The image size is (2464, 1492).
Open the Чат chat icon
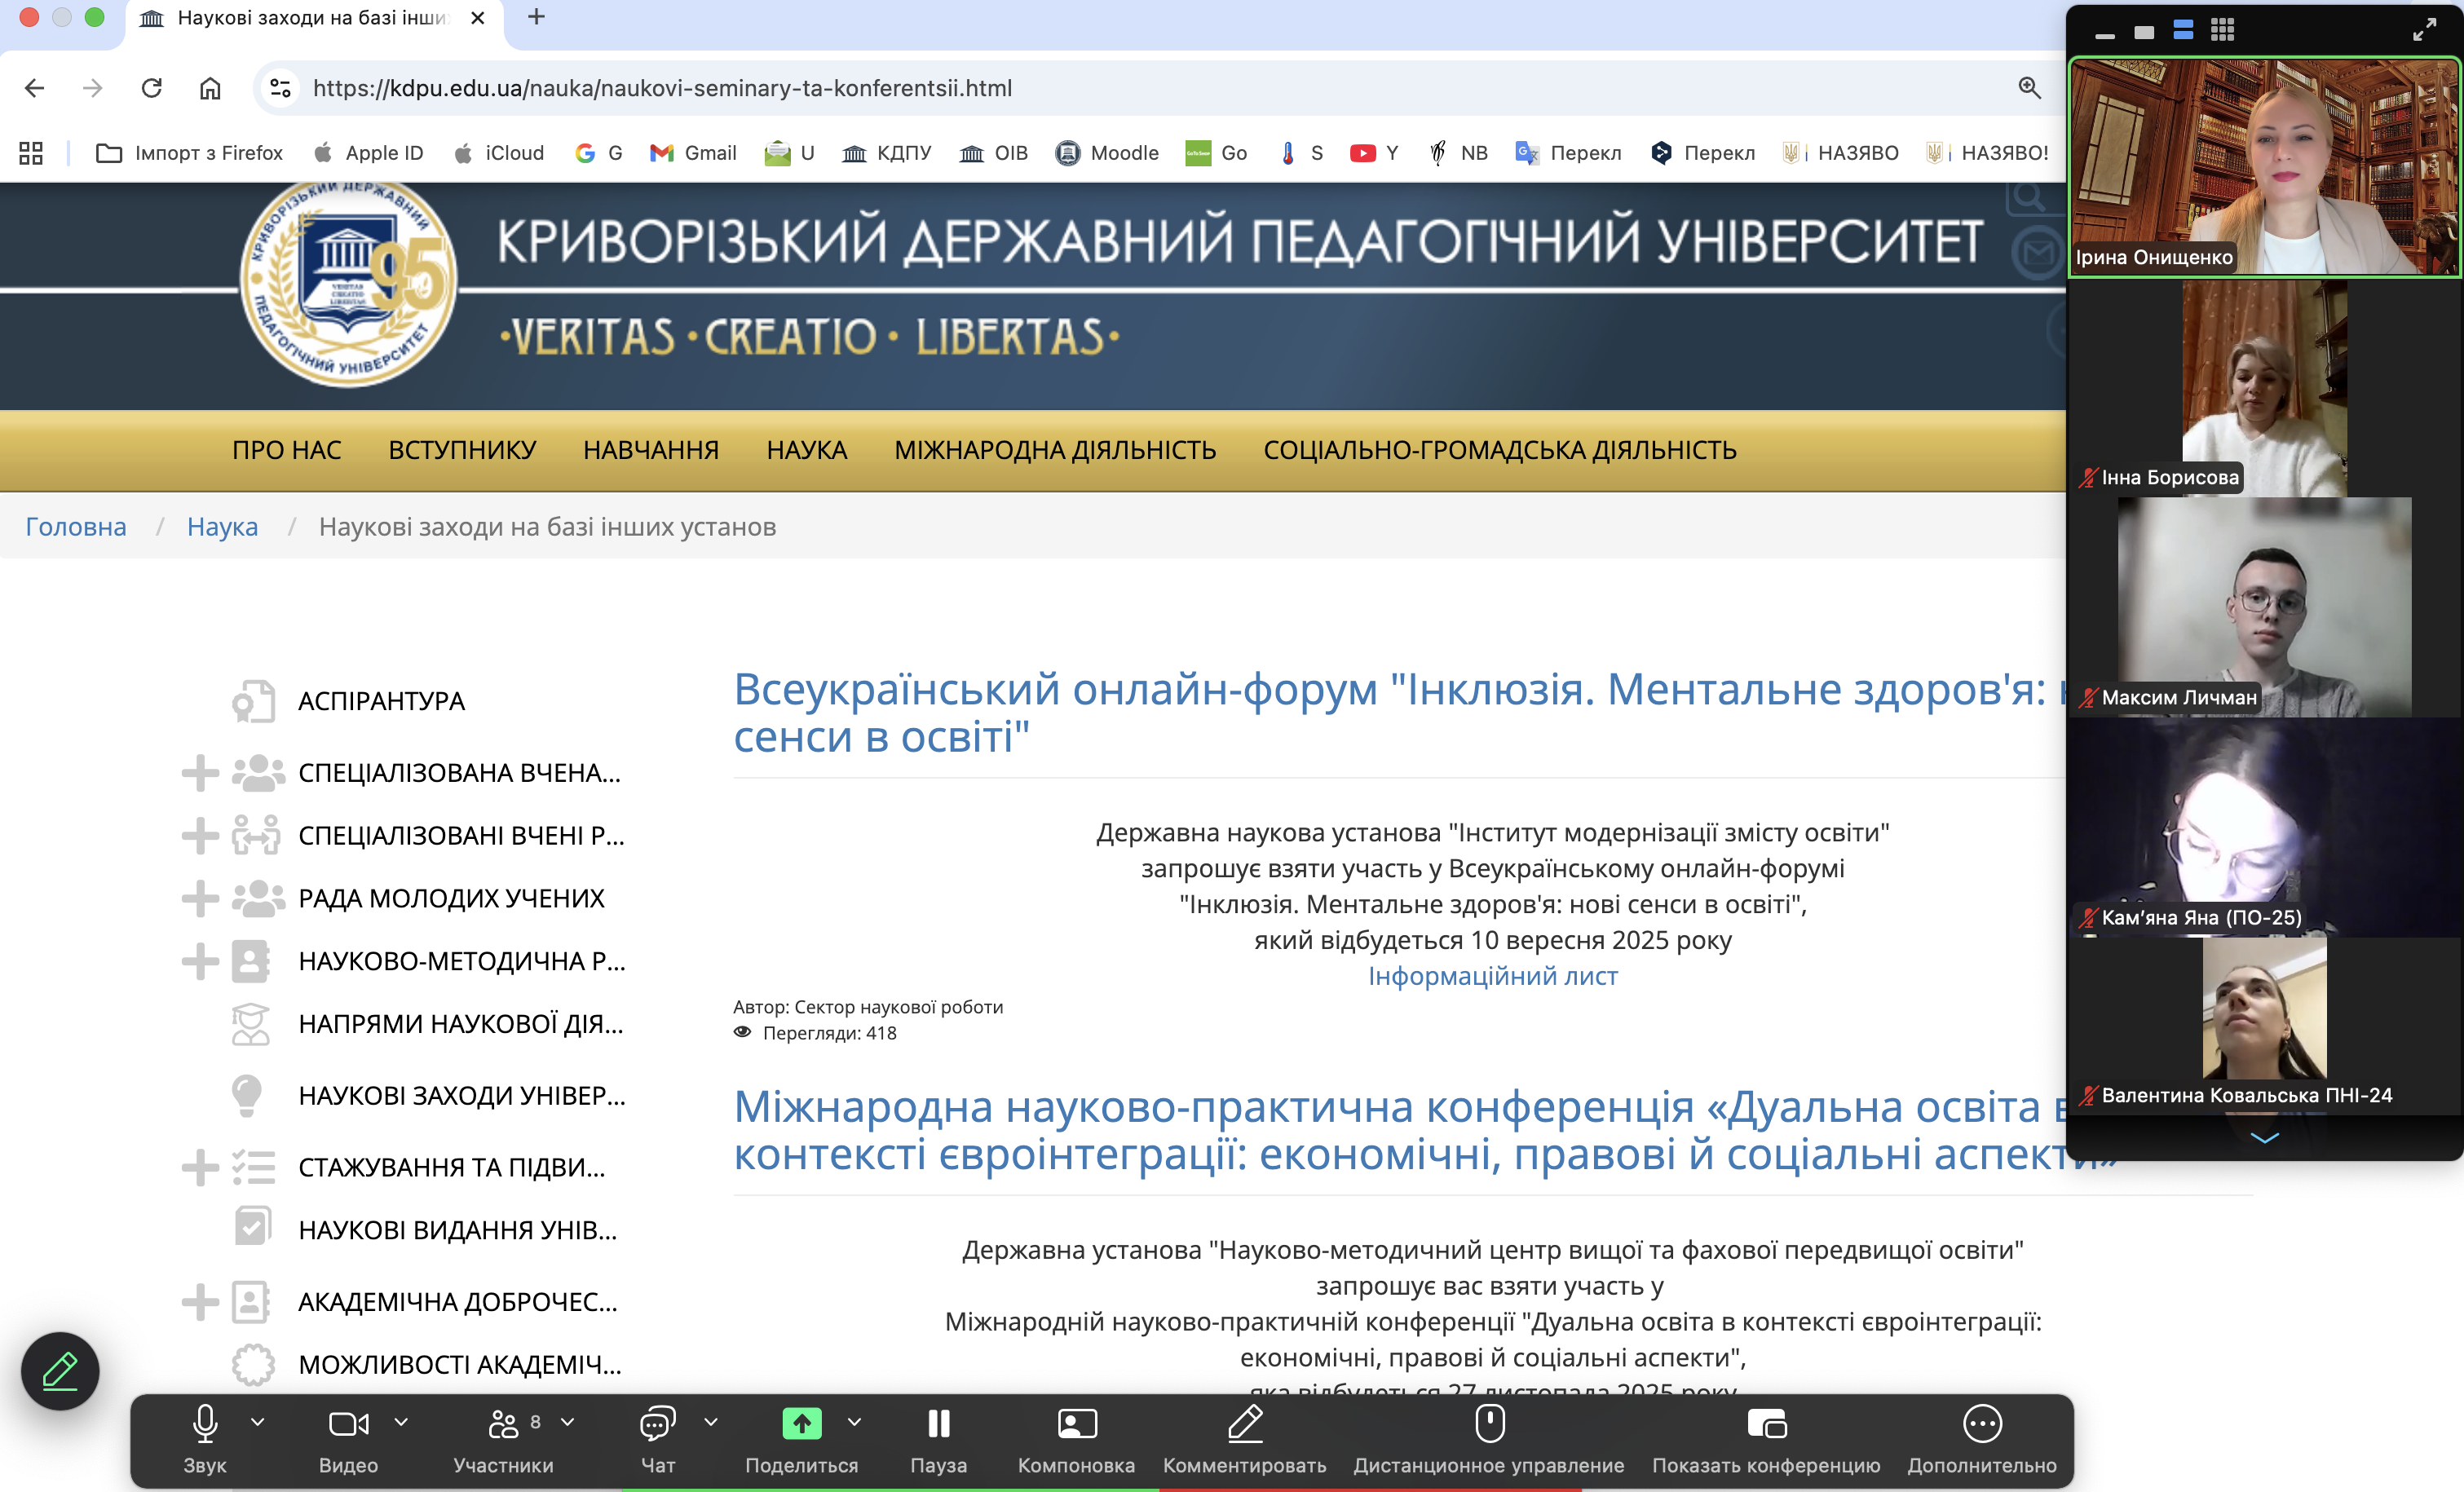pyautogui.click(x=657, y=1423)
